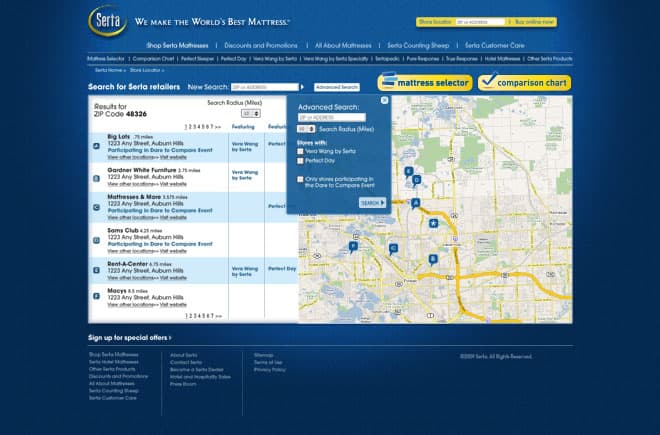Submit New Search with arrow icon
This screenshot has width=660, height=435.
(x=302, y=87)
